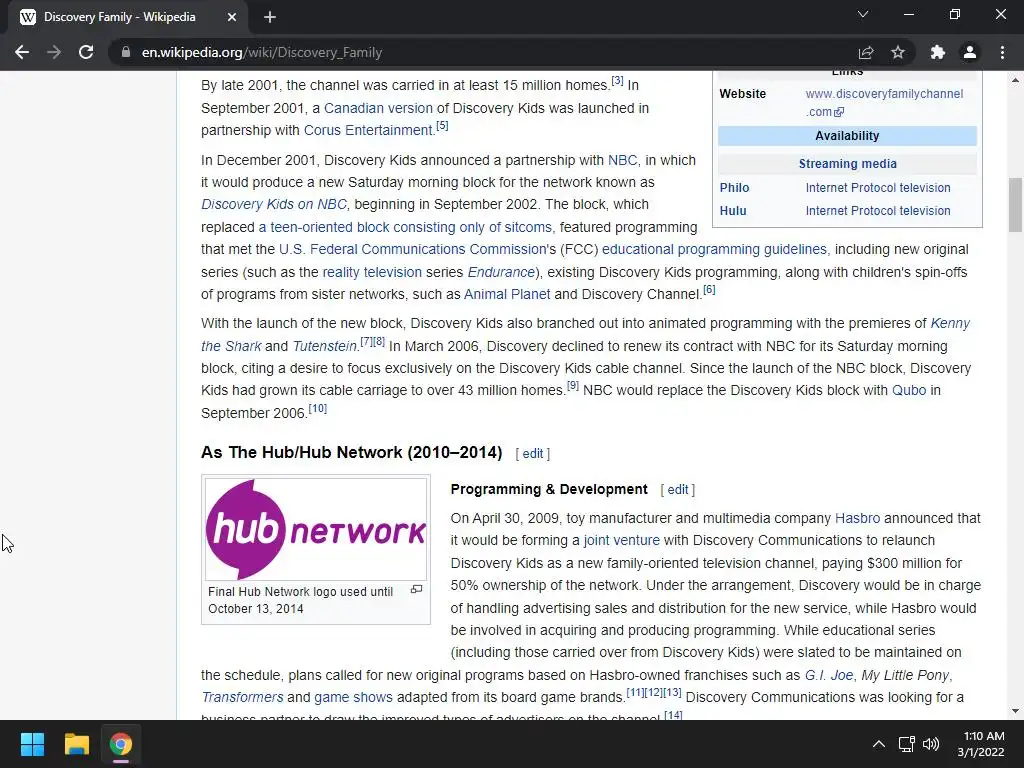Edit the As The Hub/Hub Network section

[533, 454]
